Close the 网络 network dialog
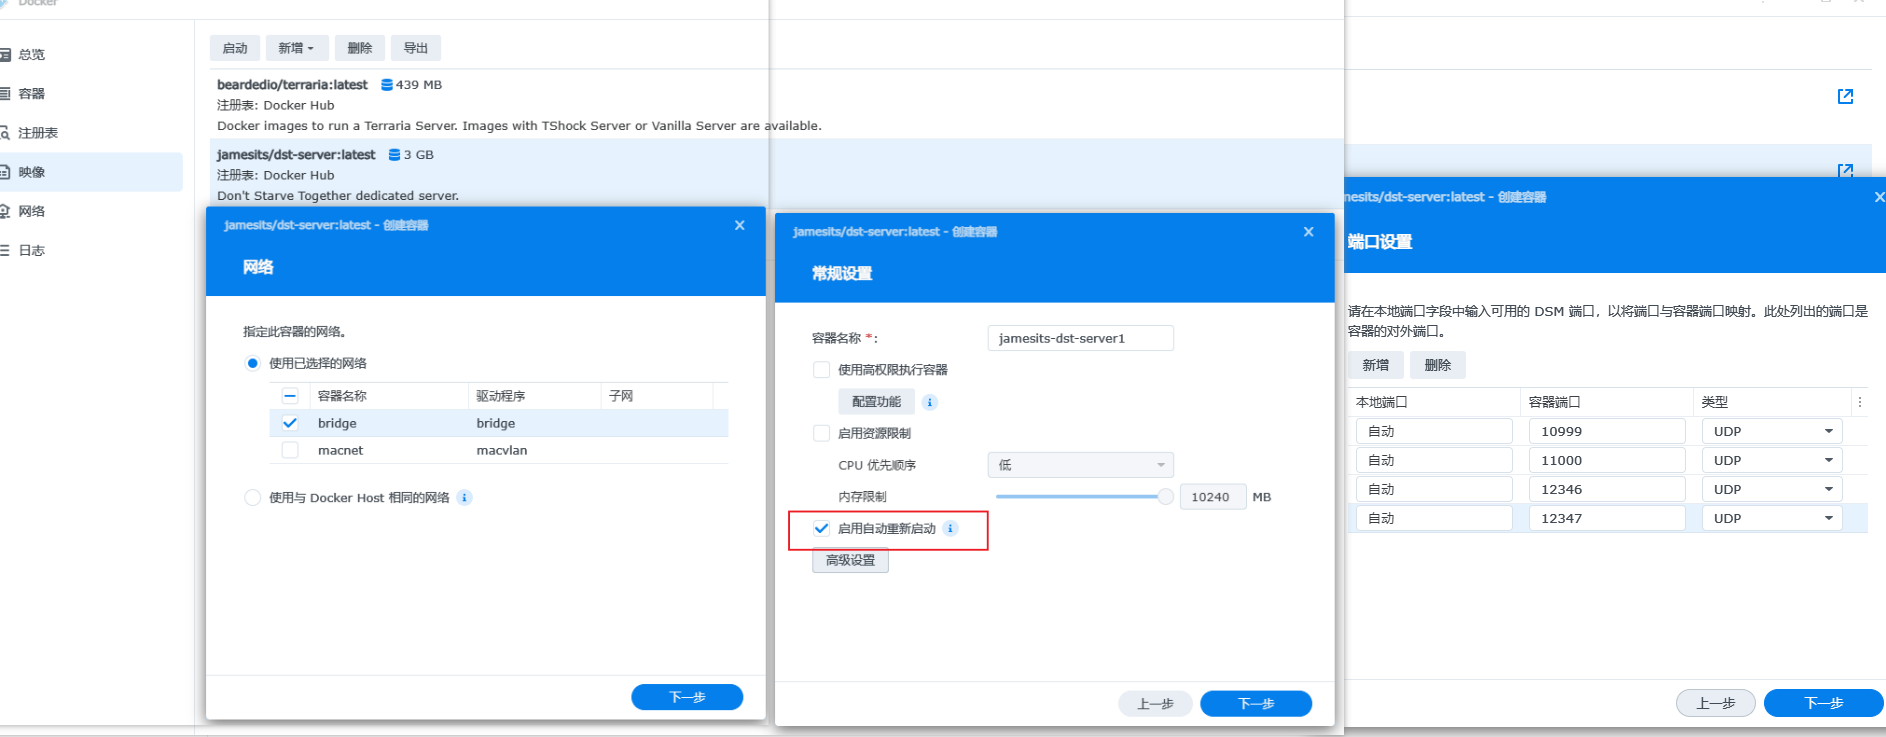Image resolution: width=1886 pixels, height=737 pixels. tap(740, 225)
